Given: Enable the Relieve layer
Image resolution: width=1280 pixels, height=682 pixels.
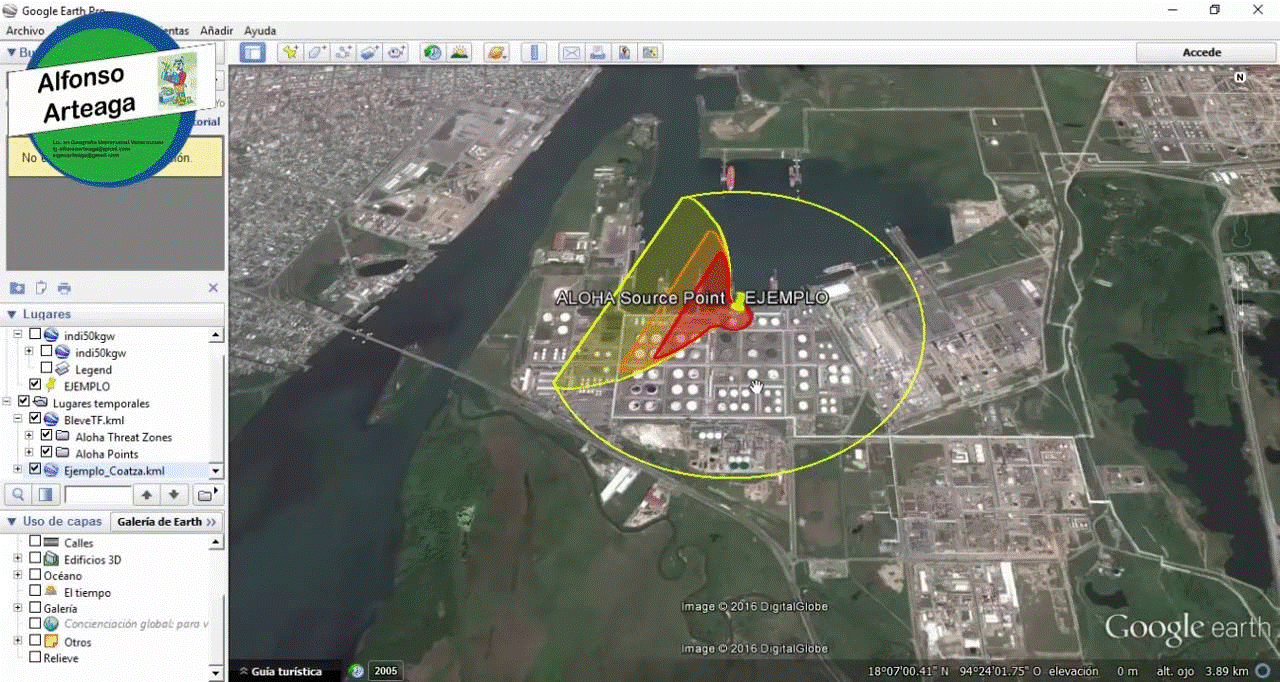Looking at the screenshot, I should point(35,657).
